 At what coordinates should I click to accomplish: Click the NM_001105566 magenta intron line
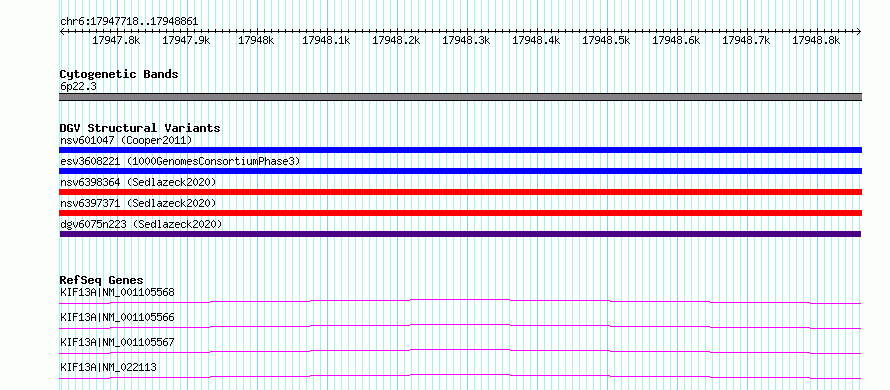click(x=460, y=326)
